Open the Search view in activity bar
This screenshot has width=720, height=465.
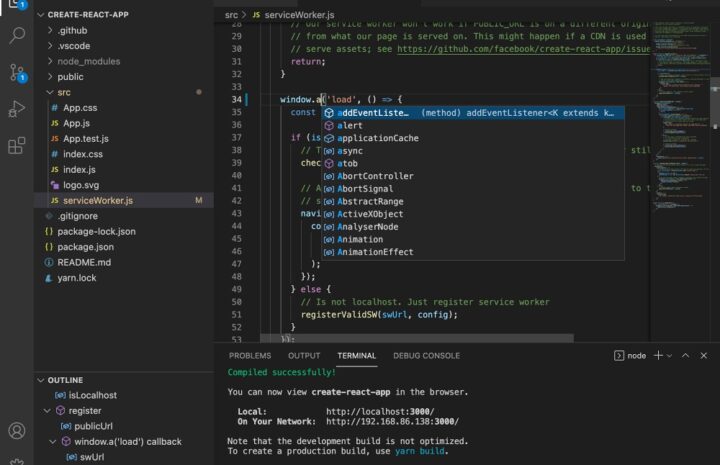point(17,35)
